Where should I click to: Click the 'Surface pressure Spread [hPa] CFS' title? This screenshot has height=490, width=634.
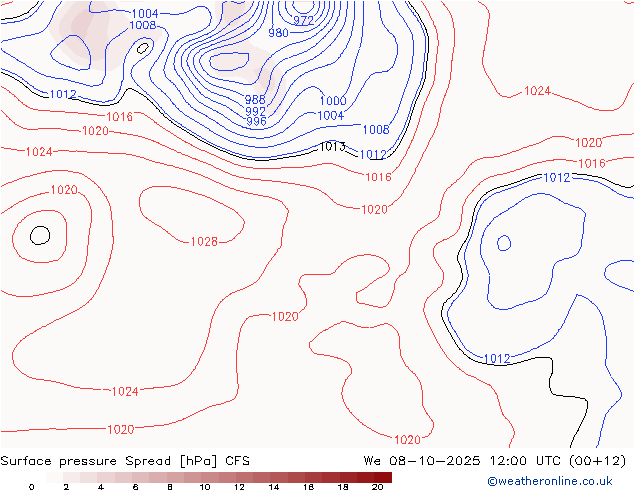[125, 461]
